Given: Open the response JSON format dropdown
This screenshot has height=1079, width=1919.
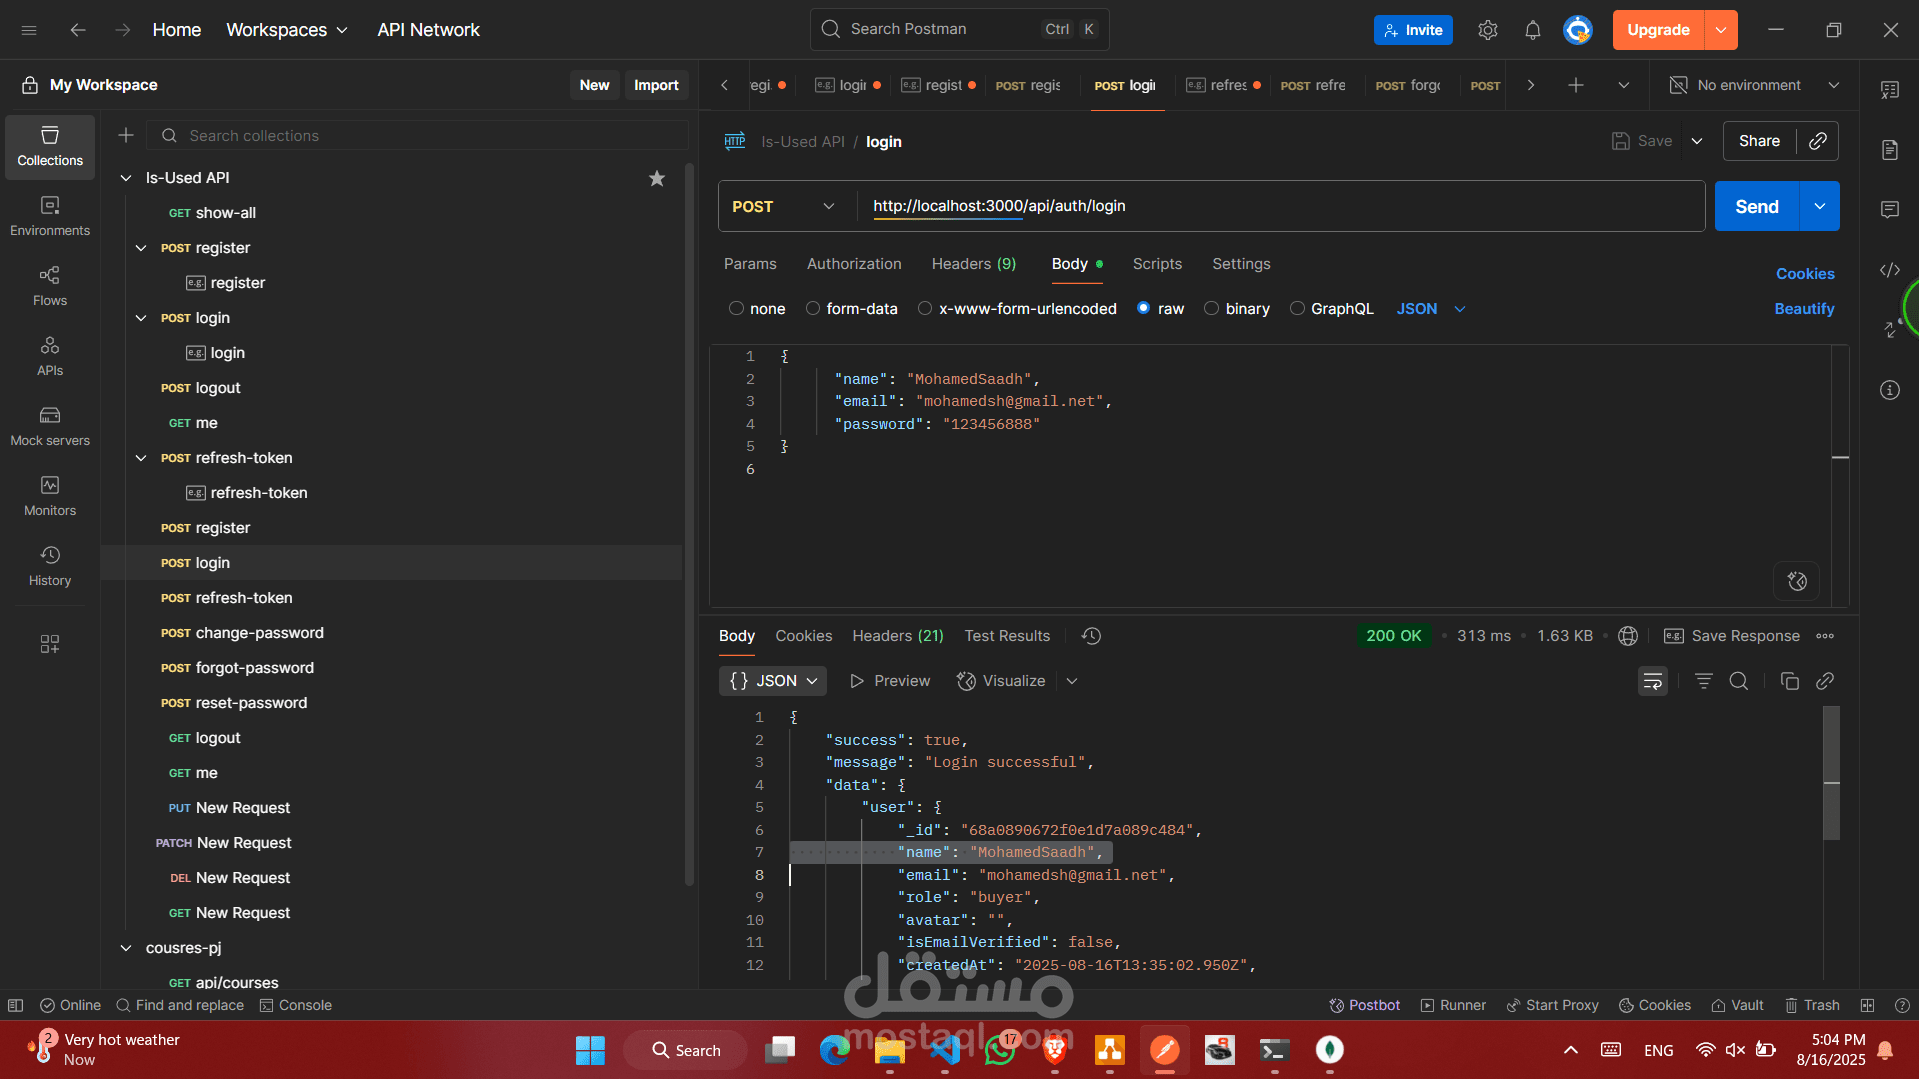Looking at the screenshot, I should click(773, 681).
